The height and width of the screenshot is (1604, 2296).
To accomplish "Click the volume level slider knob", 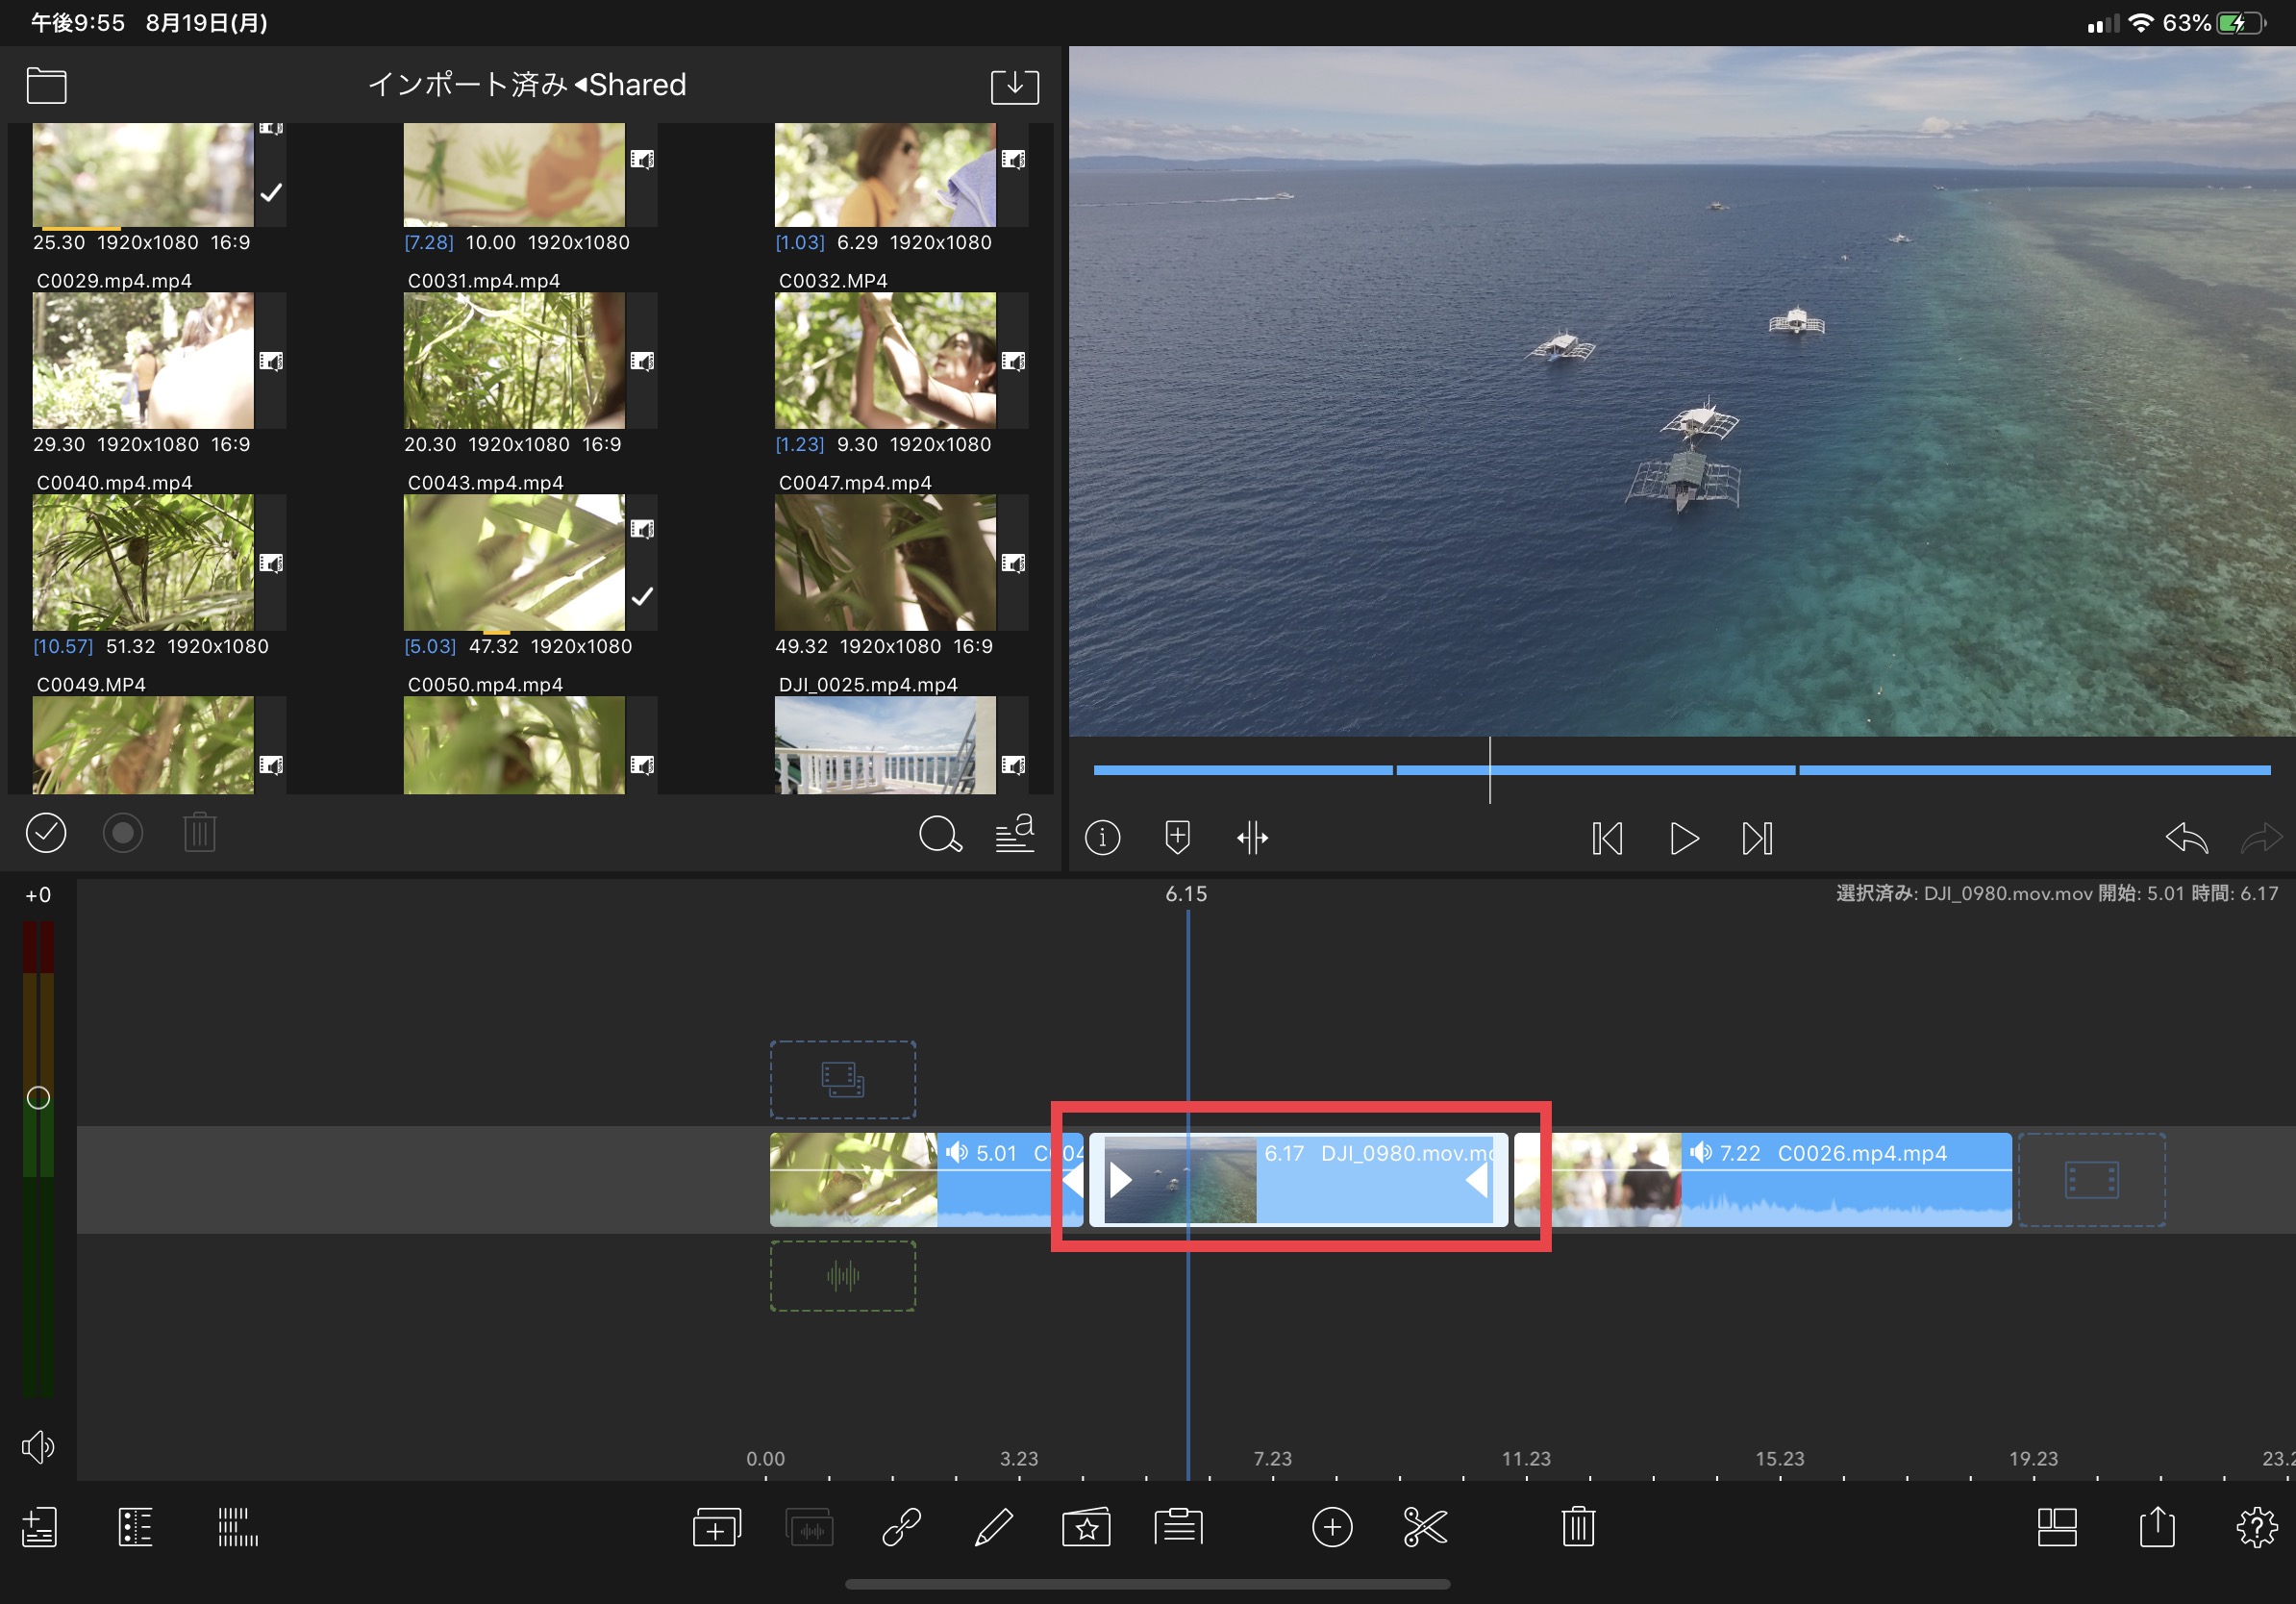I will point(38,1097).
